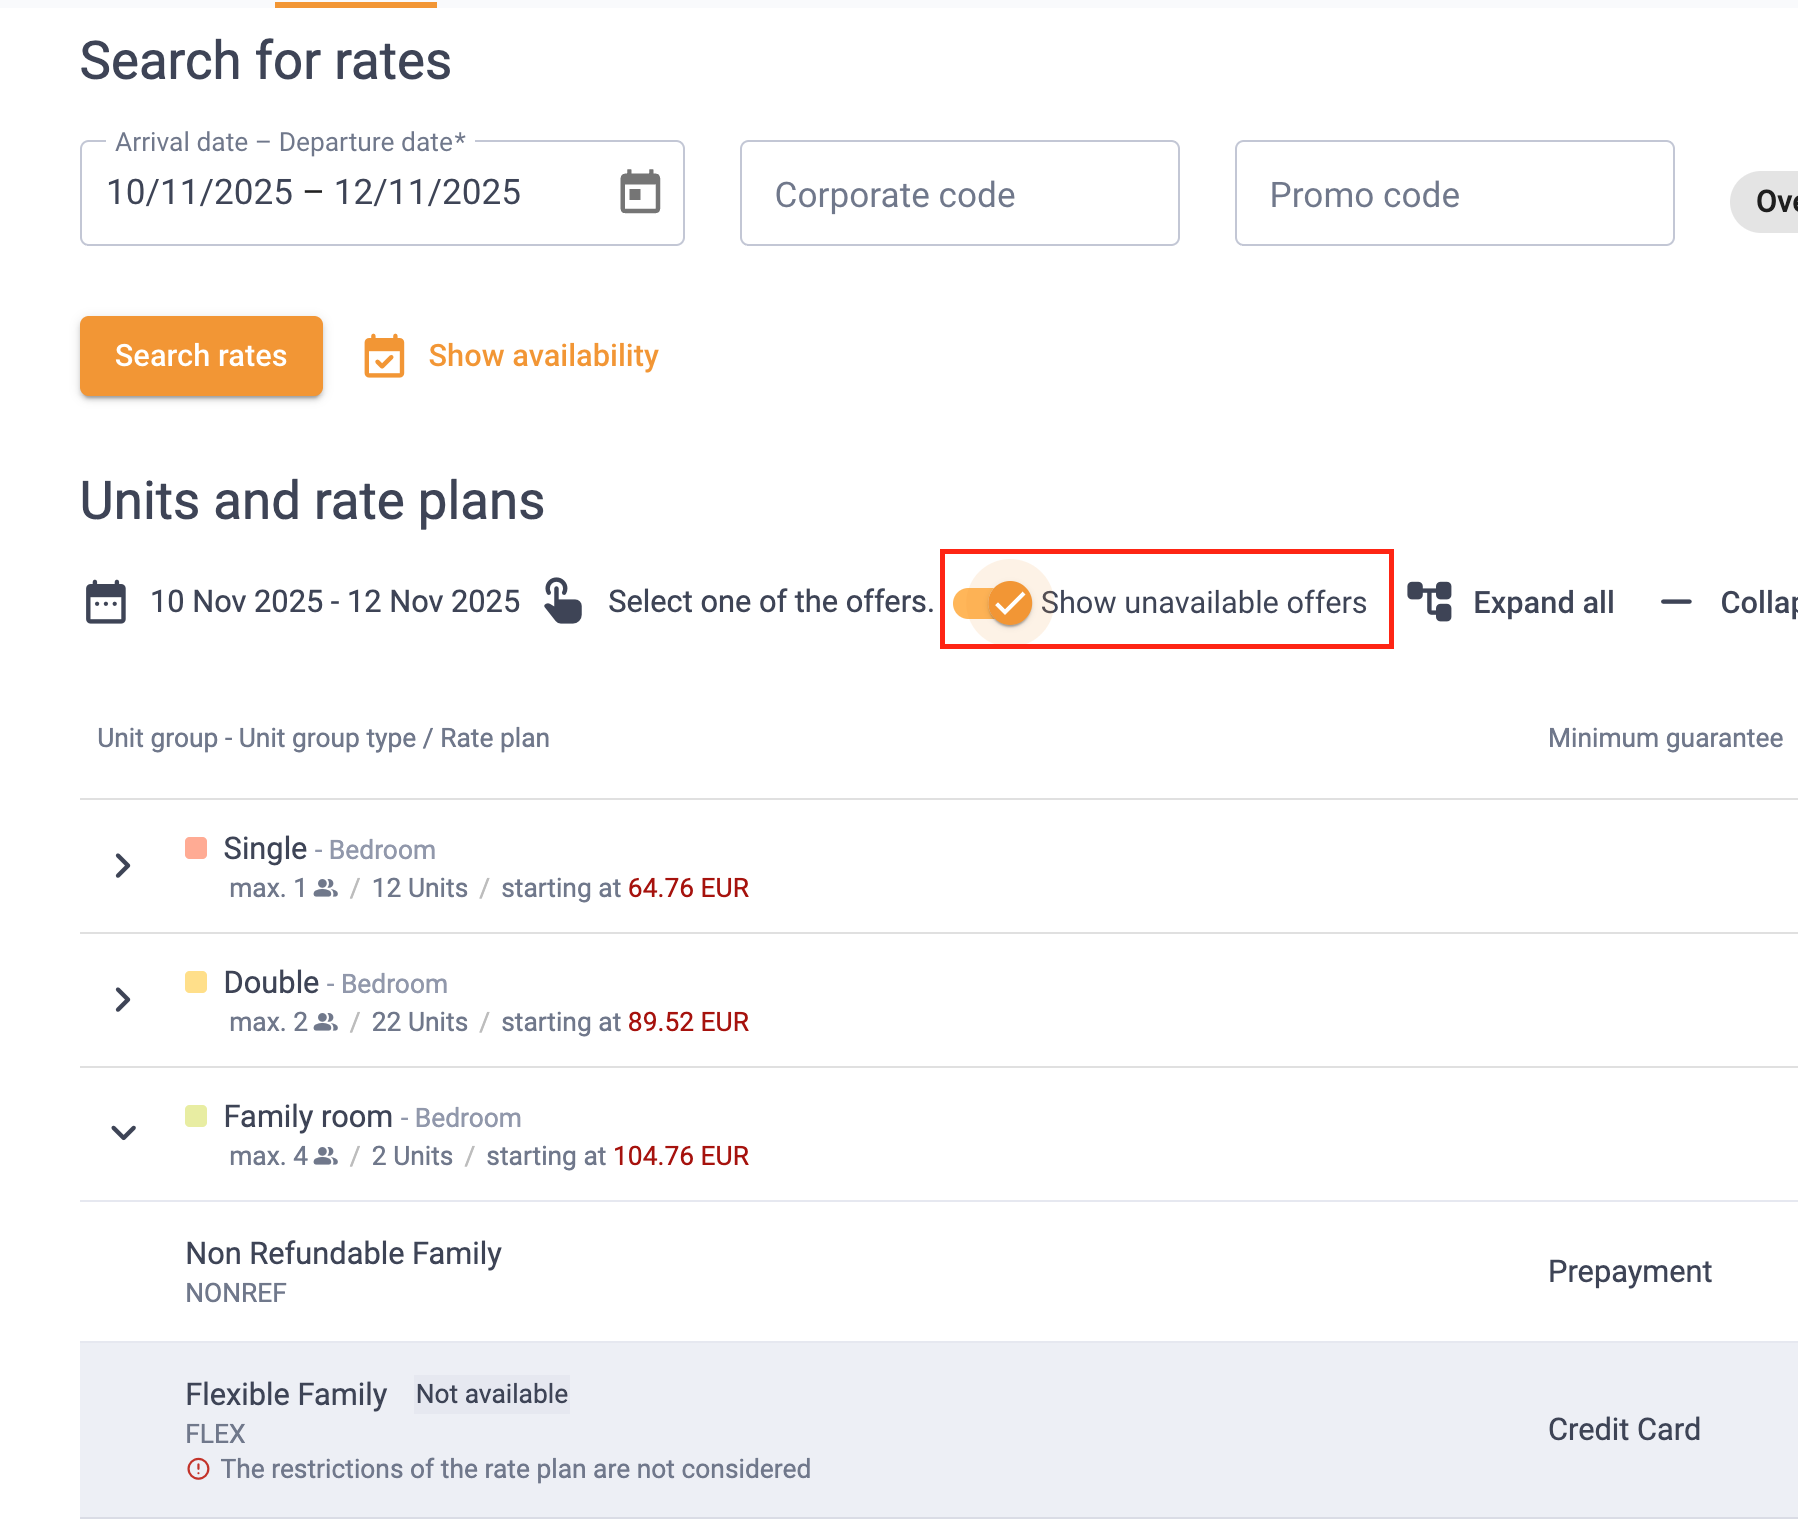The width and height of the screenshot is (1798, 1526).
Task: Click the NONREF rate code
Action: click(x=236, y=1293)
